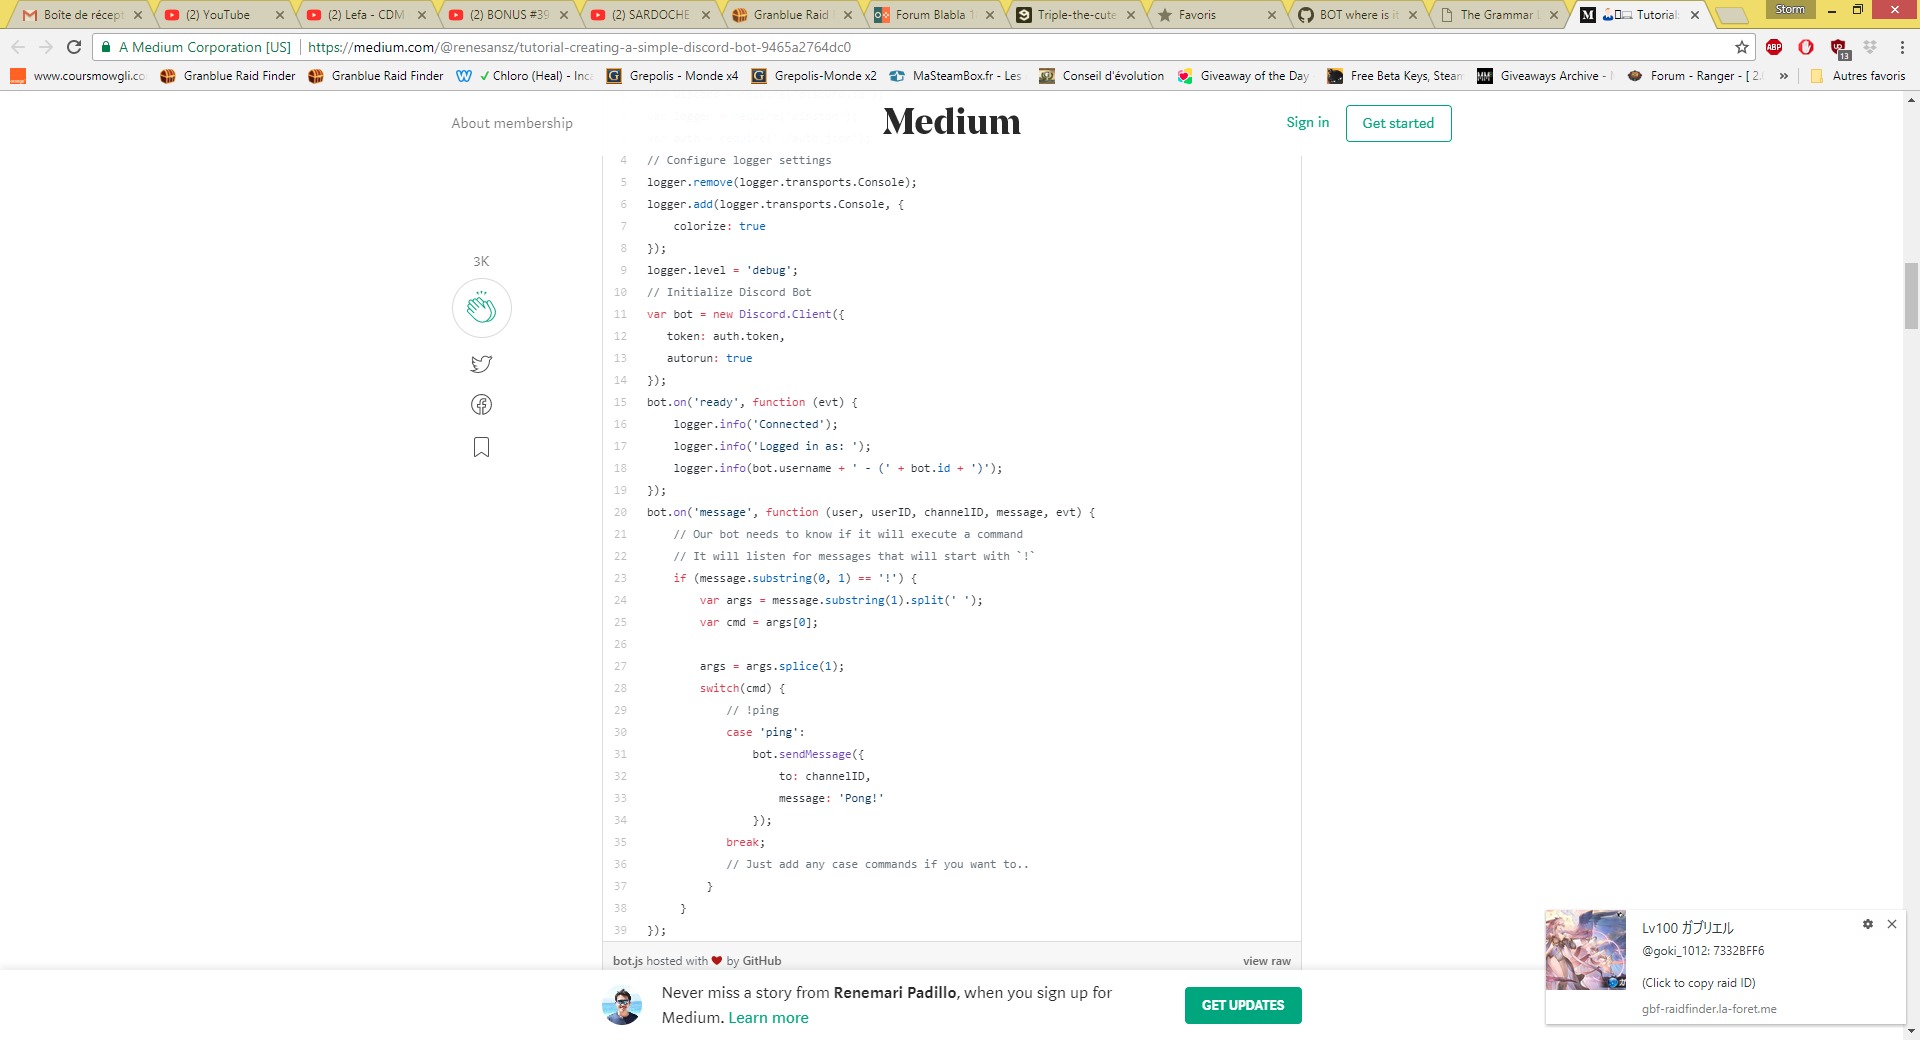
Task: Reload the current page
Action: [x=75, y=46]
